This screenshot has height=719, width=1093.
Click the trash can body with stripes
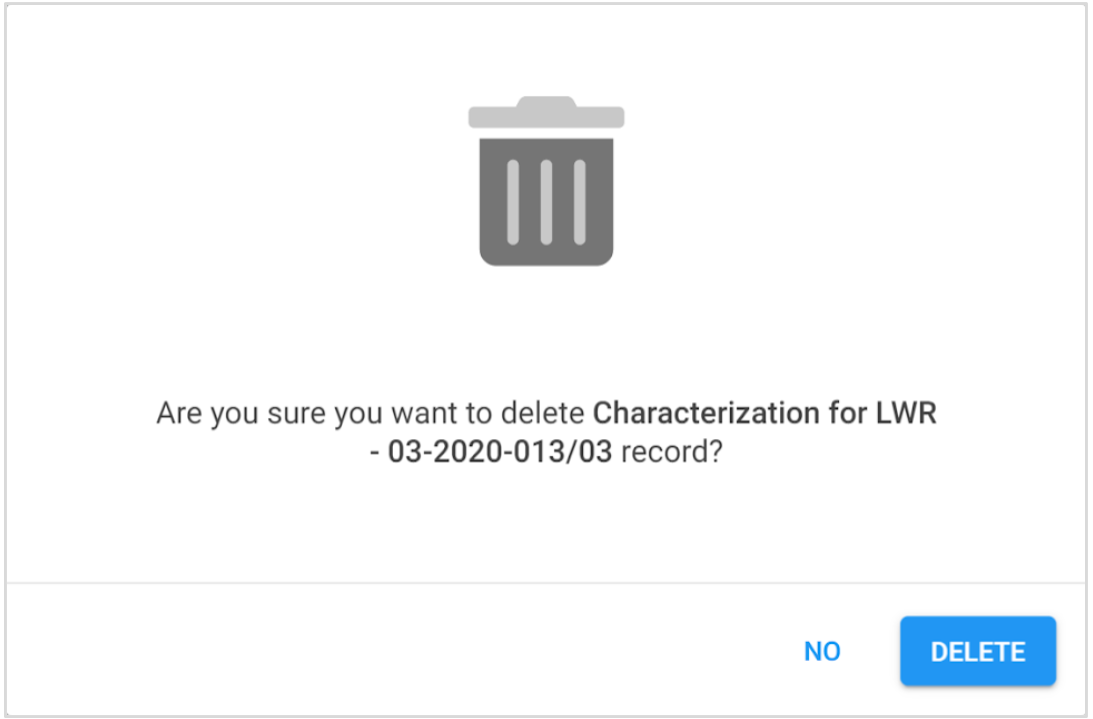click(x=546, y=202)
